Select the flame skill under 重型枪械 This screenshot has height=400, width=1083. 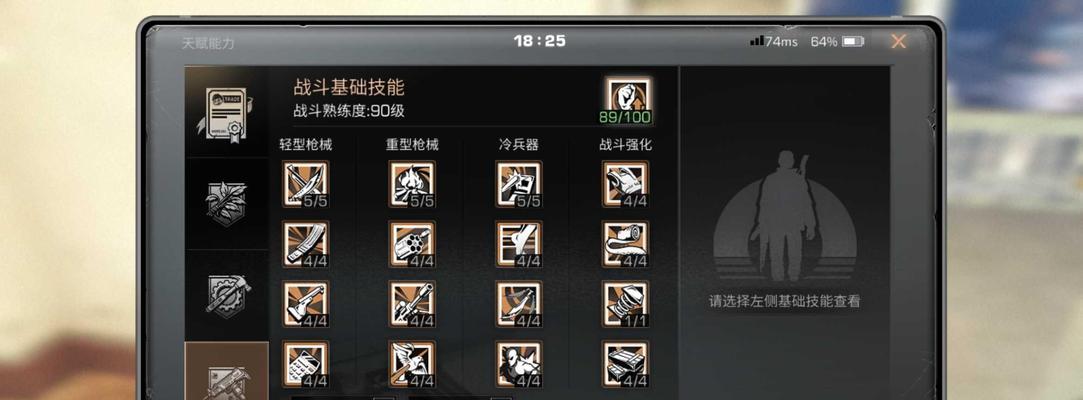click(412, 184)
